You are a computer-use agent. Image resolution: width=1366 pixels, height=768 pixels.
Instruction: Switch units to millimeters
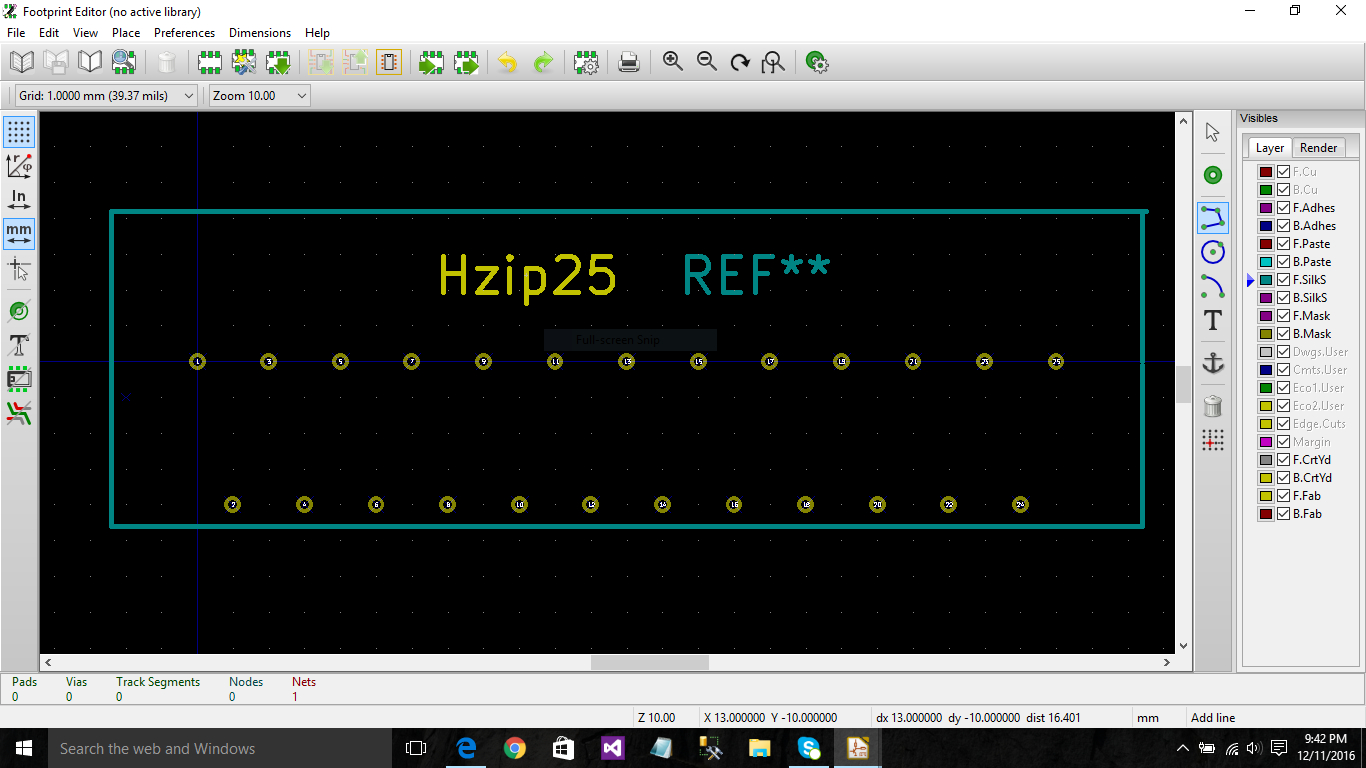tap(19, 234)
